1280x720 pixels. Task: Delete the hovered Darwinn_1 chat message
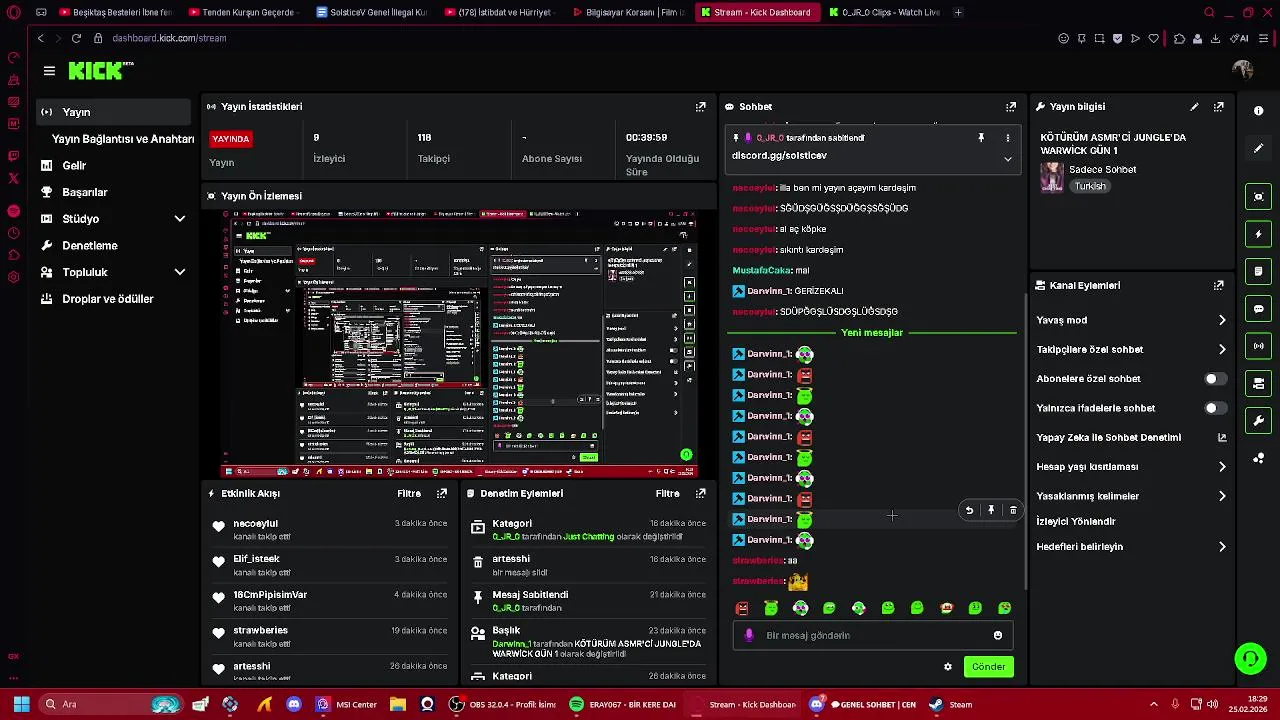pyautogui.click(x=1013, y=510)
